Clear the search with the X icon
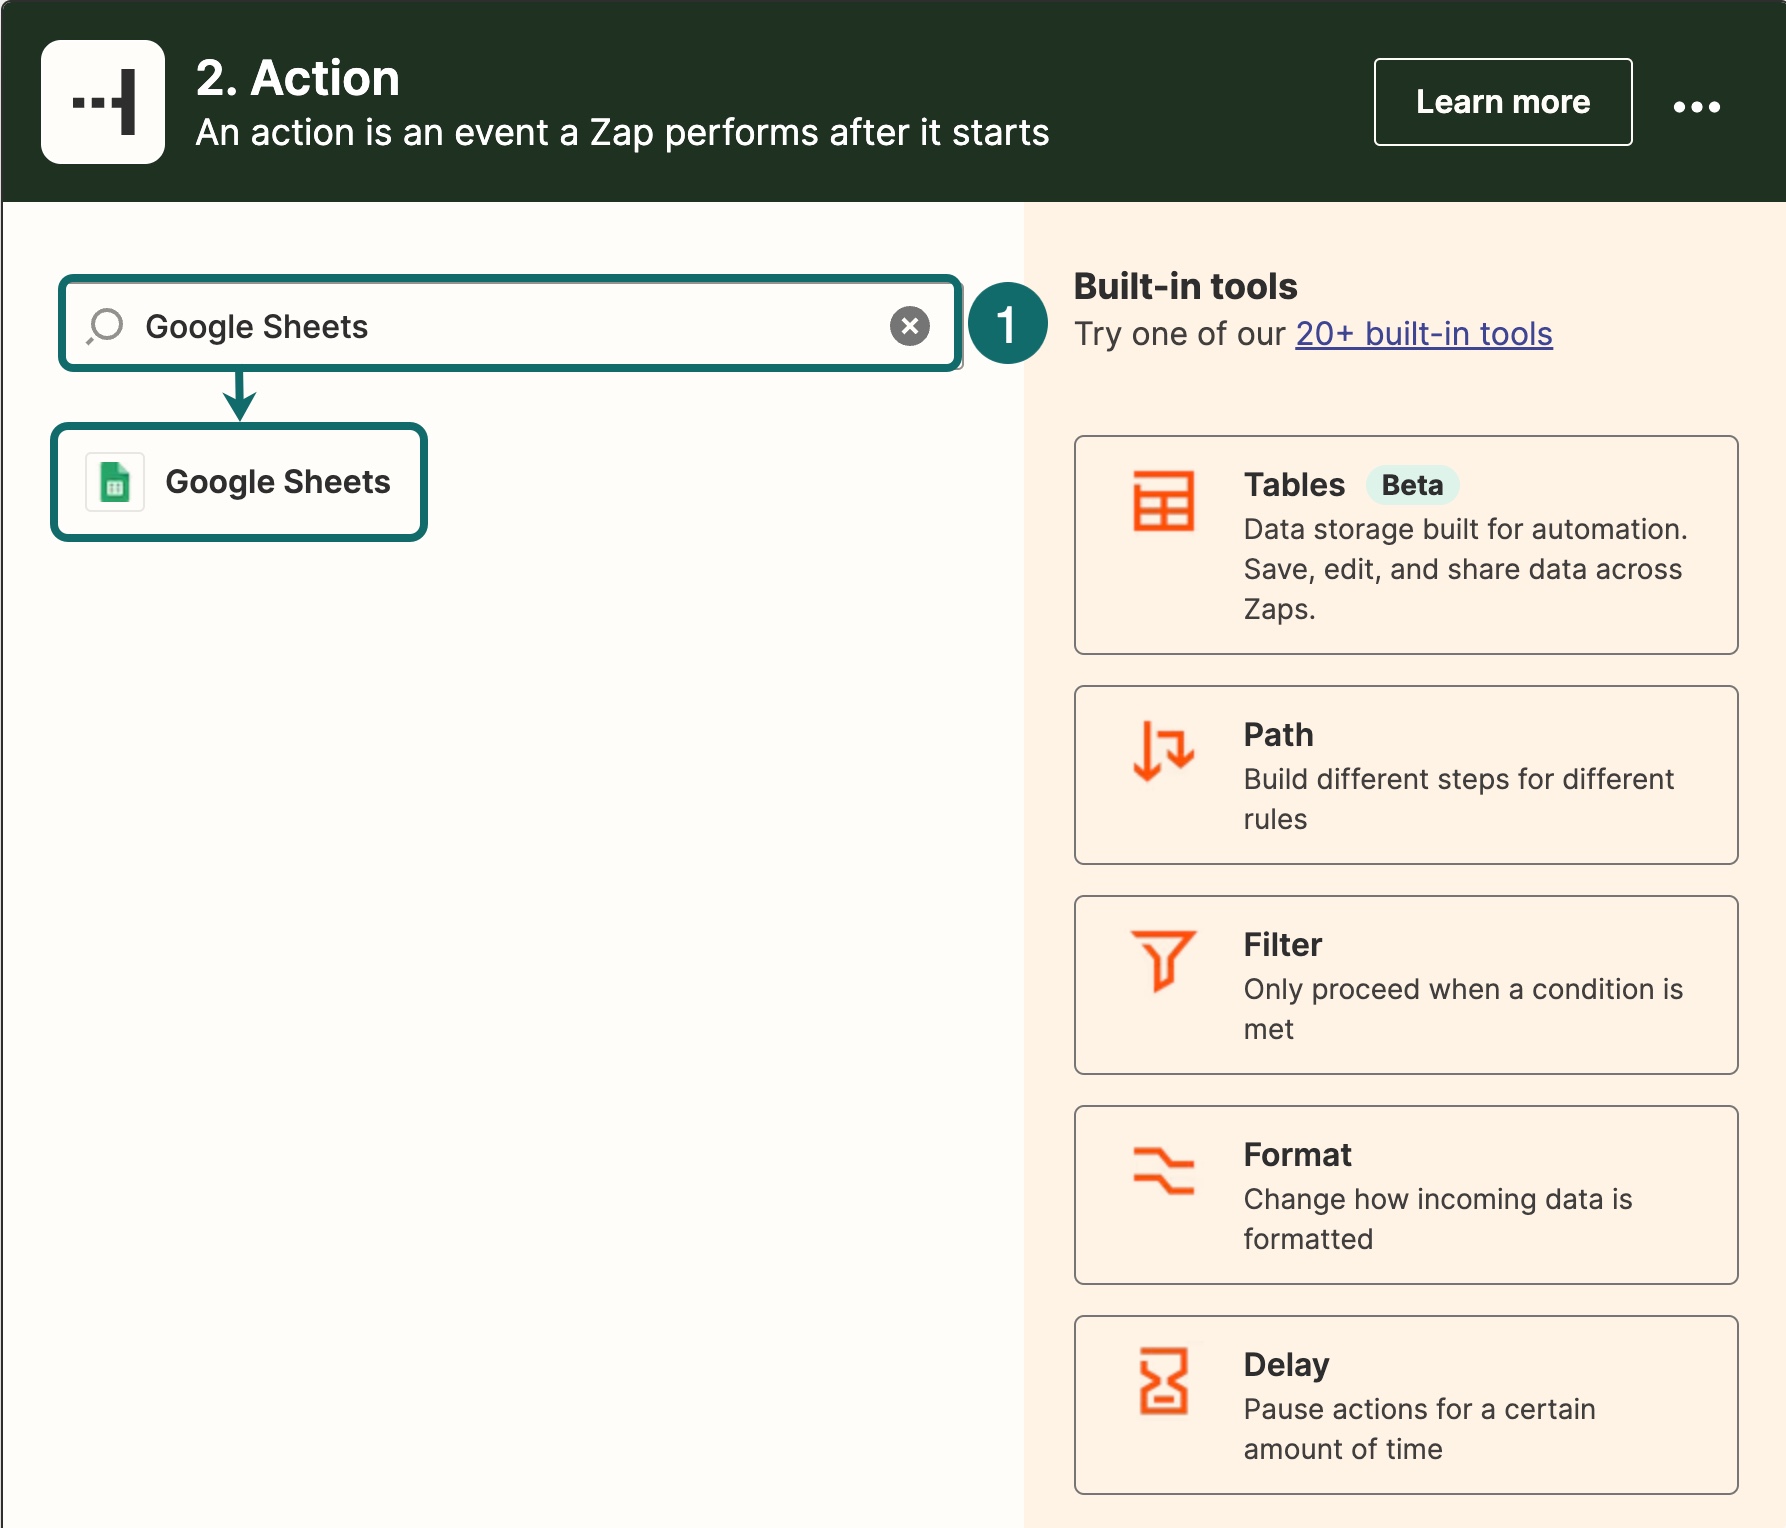 tap(909, 326)
